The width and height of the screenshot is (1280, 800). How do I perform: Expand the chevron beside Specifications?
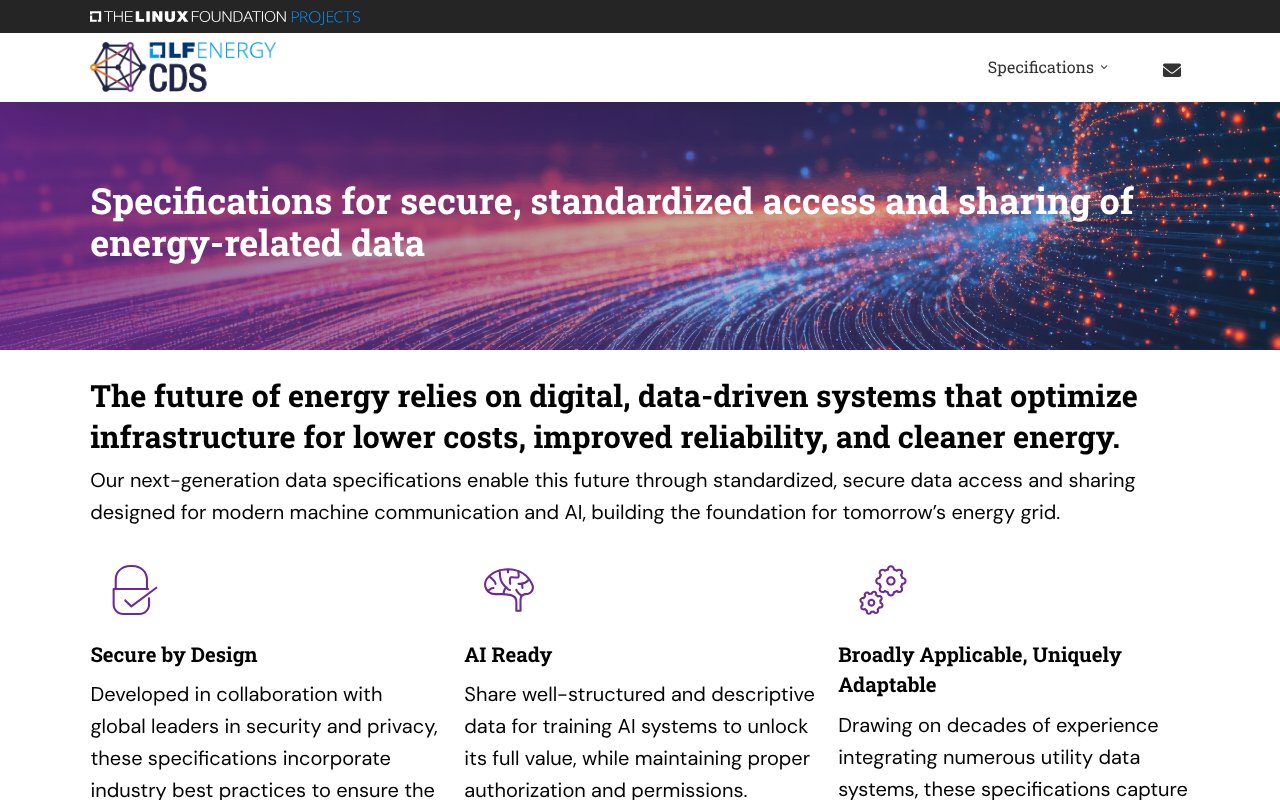1104,67
